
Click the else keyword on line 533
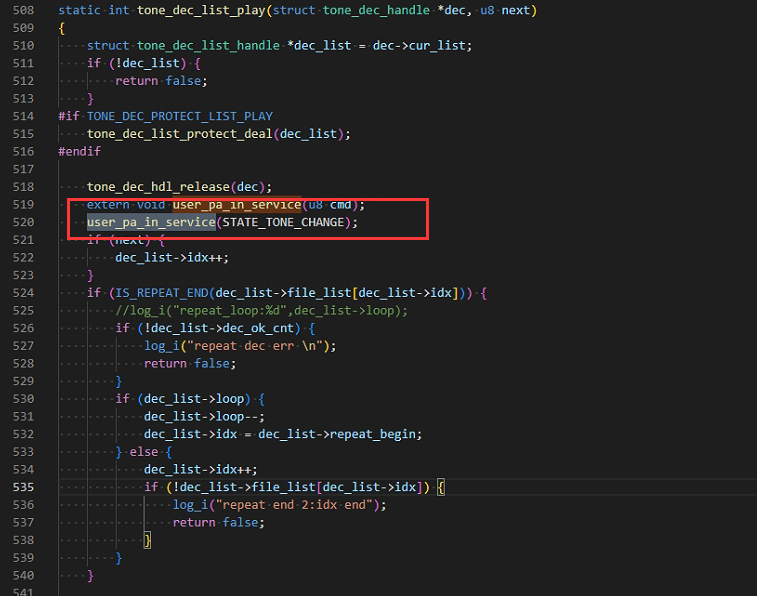[x=144, y=452]
